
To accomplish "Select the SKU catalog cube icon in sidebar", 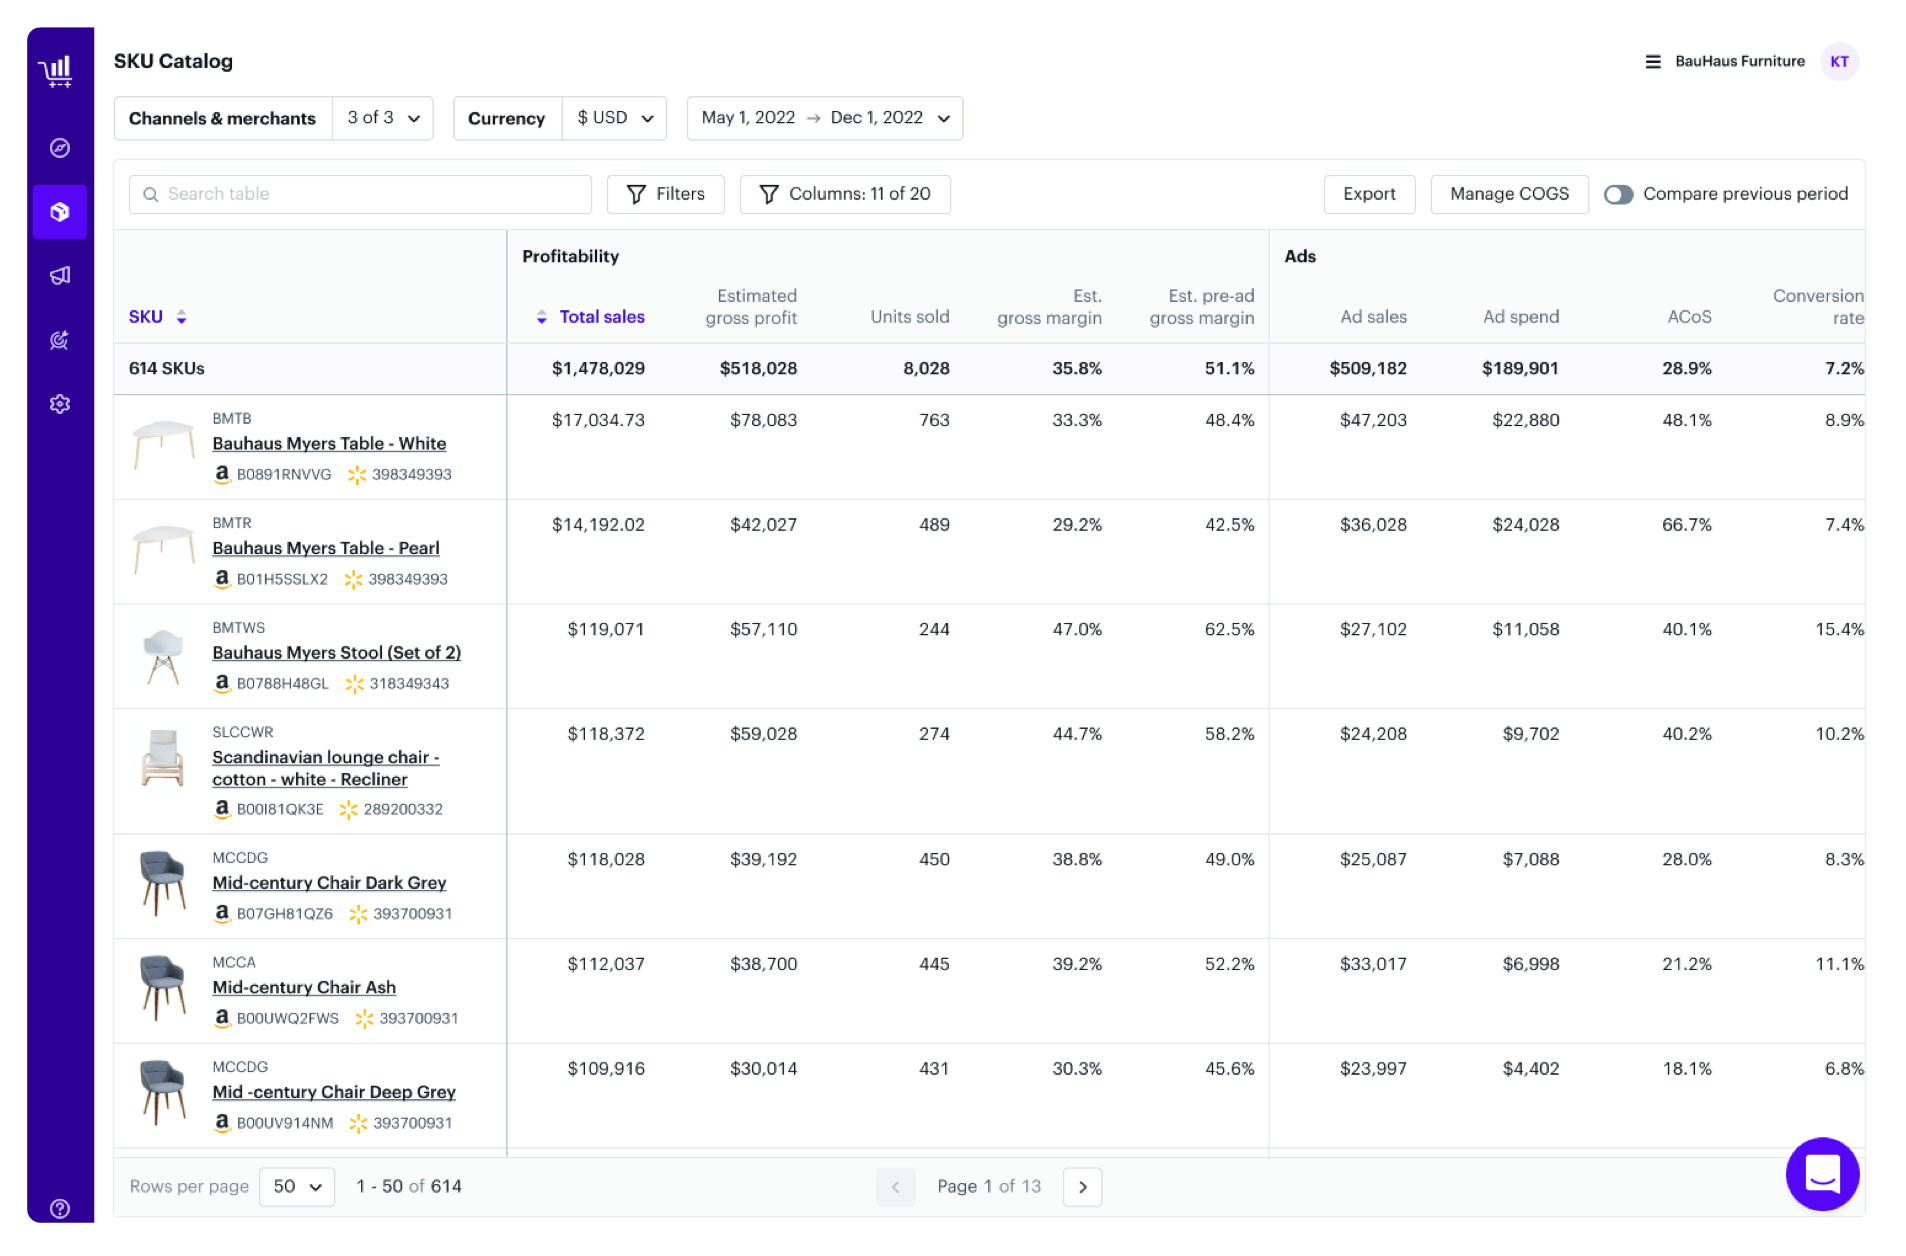I will (x=59, y=211).
